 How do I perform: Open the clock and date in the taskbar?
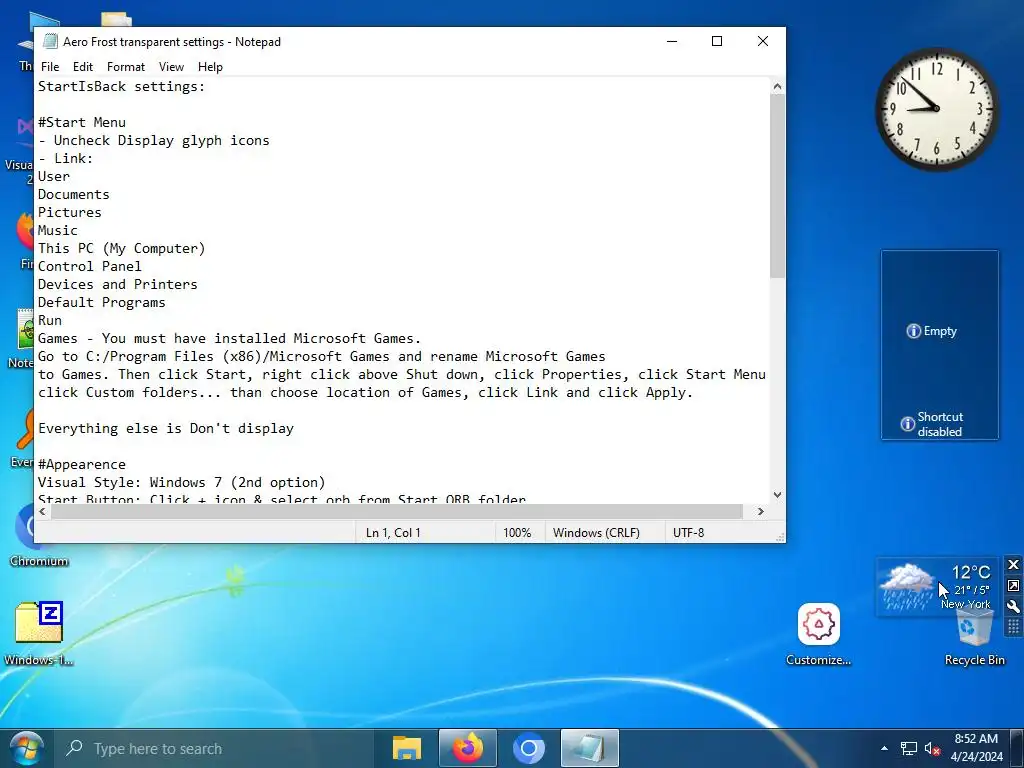point(976,748)
